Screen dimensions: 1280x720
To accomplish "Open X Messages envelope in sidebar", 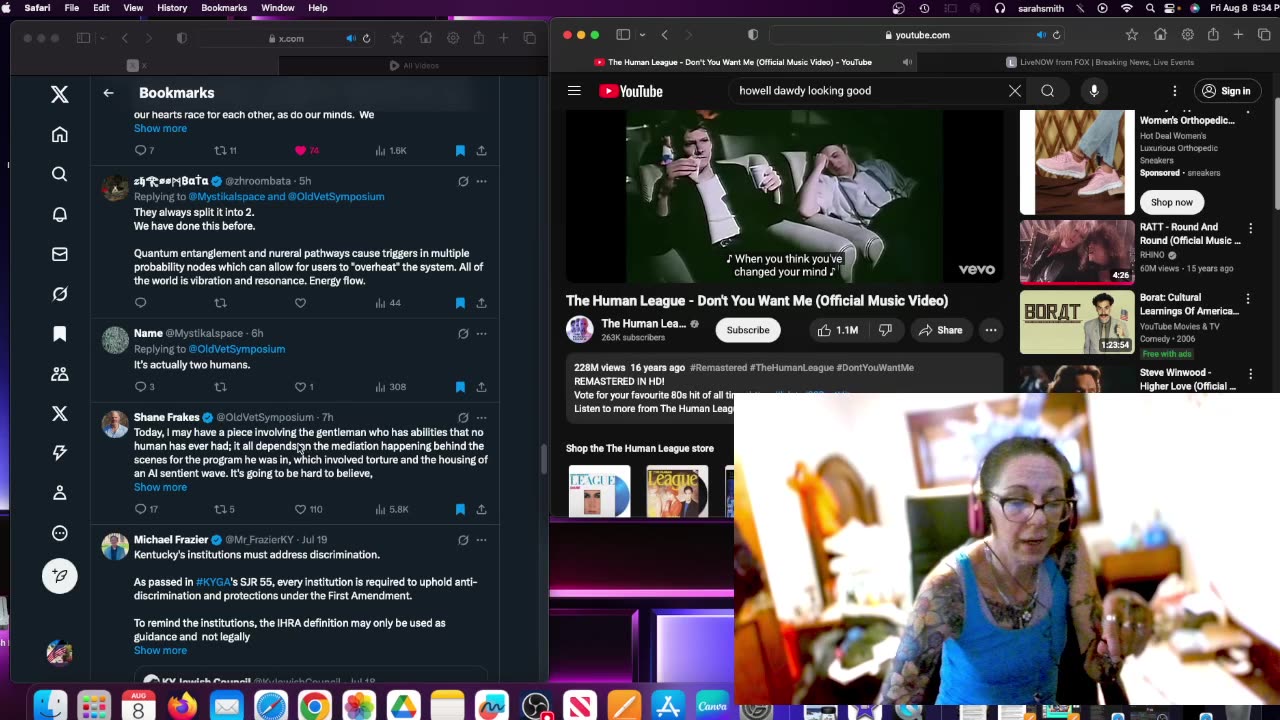I will click(60, 254).
